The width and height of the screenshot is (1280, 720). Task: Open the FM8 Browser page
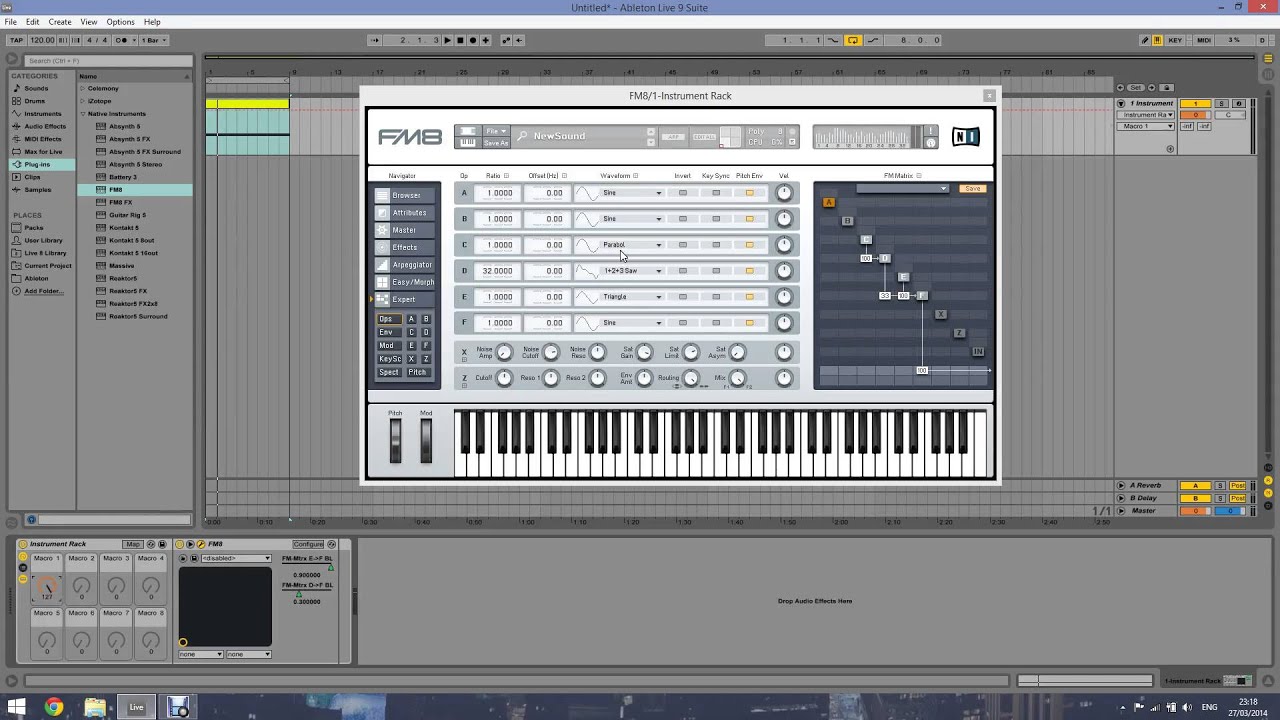point(404,195)
